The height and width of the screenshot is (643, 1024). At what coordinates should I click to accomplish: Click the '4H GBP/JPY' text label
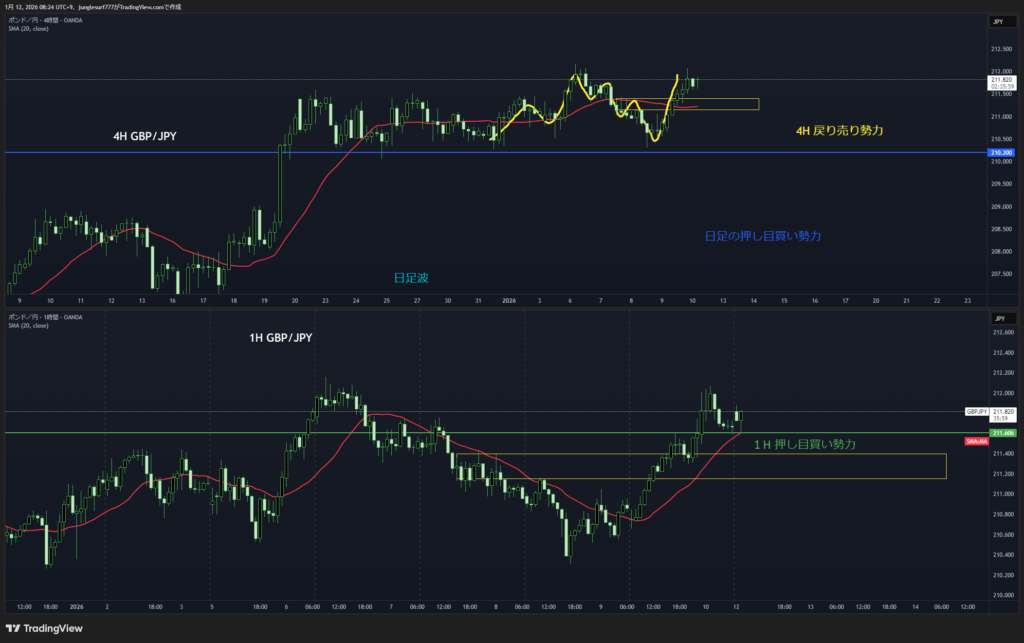(x=147, y=134)
